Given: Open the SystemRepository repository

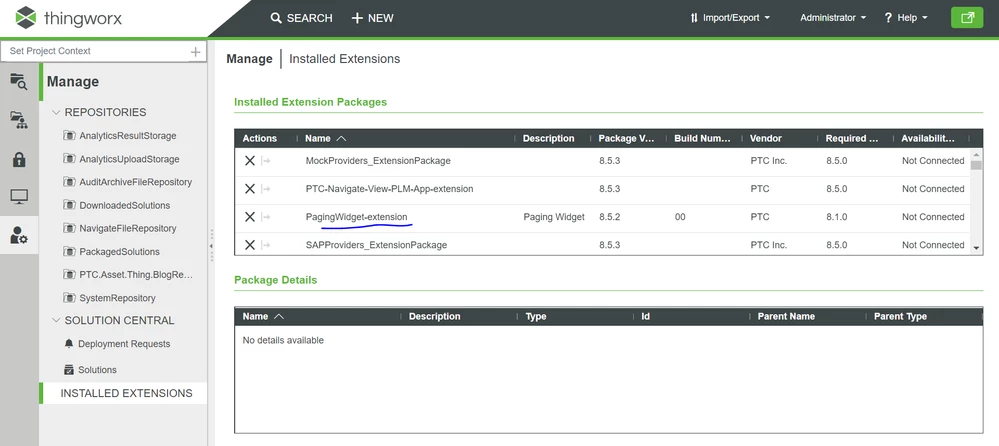Looking at the screenshot, I should coord(117,298).
